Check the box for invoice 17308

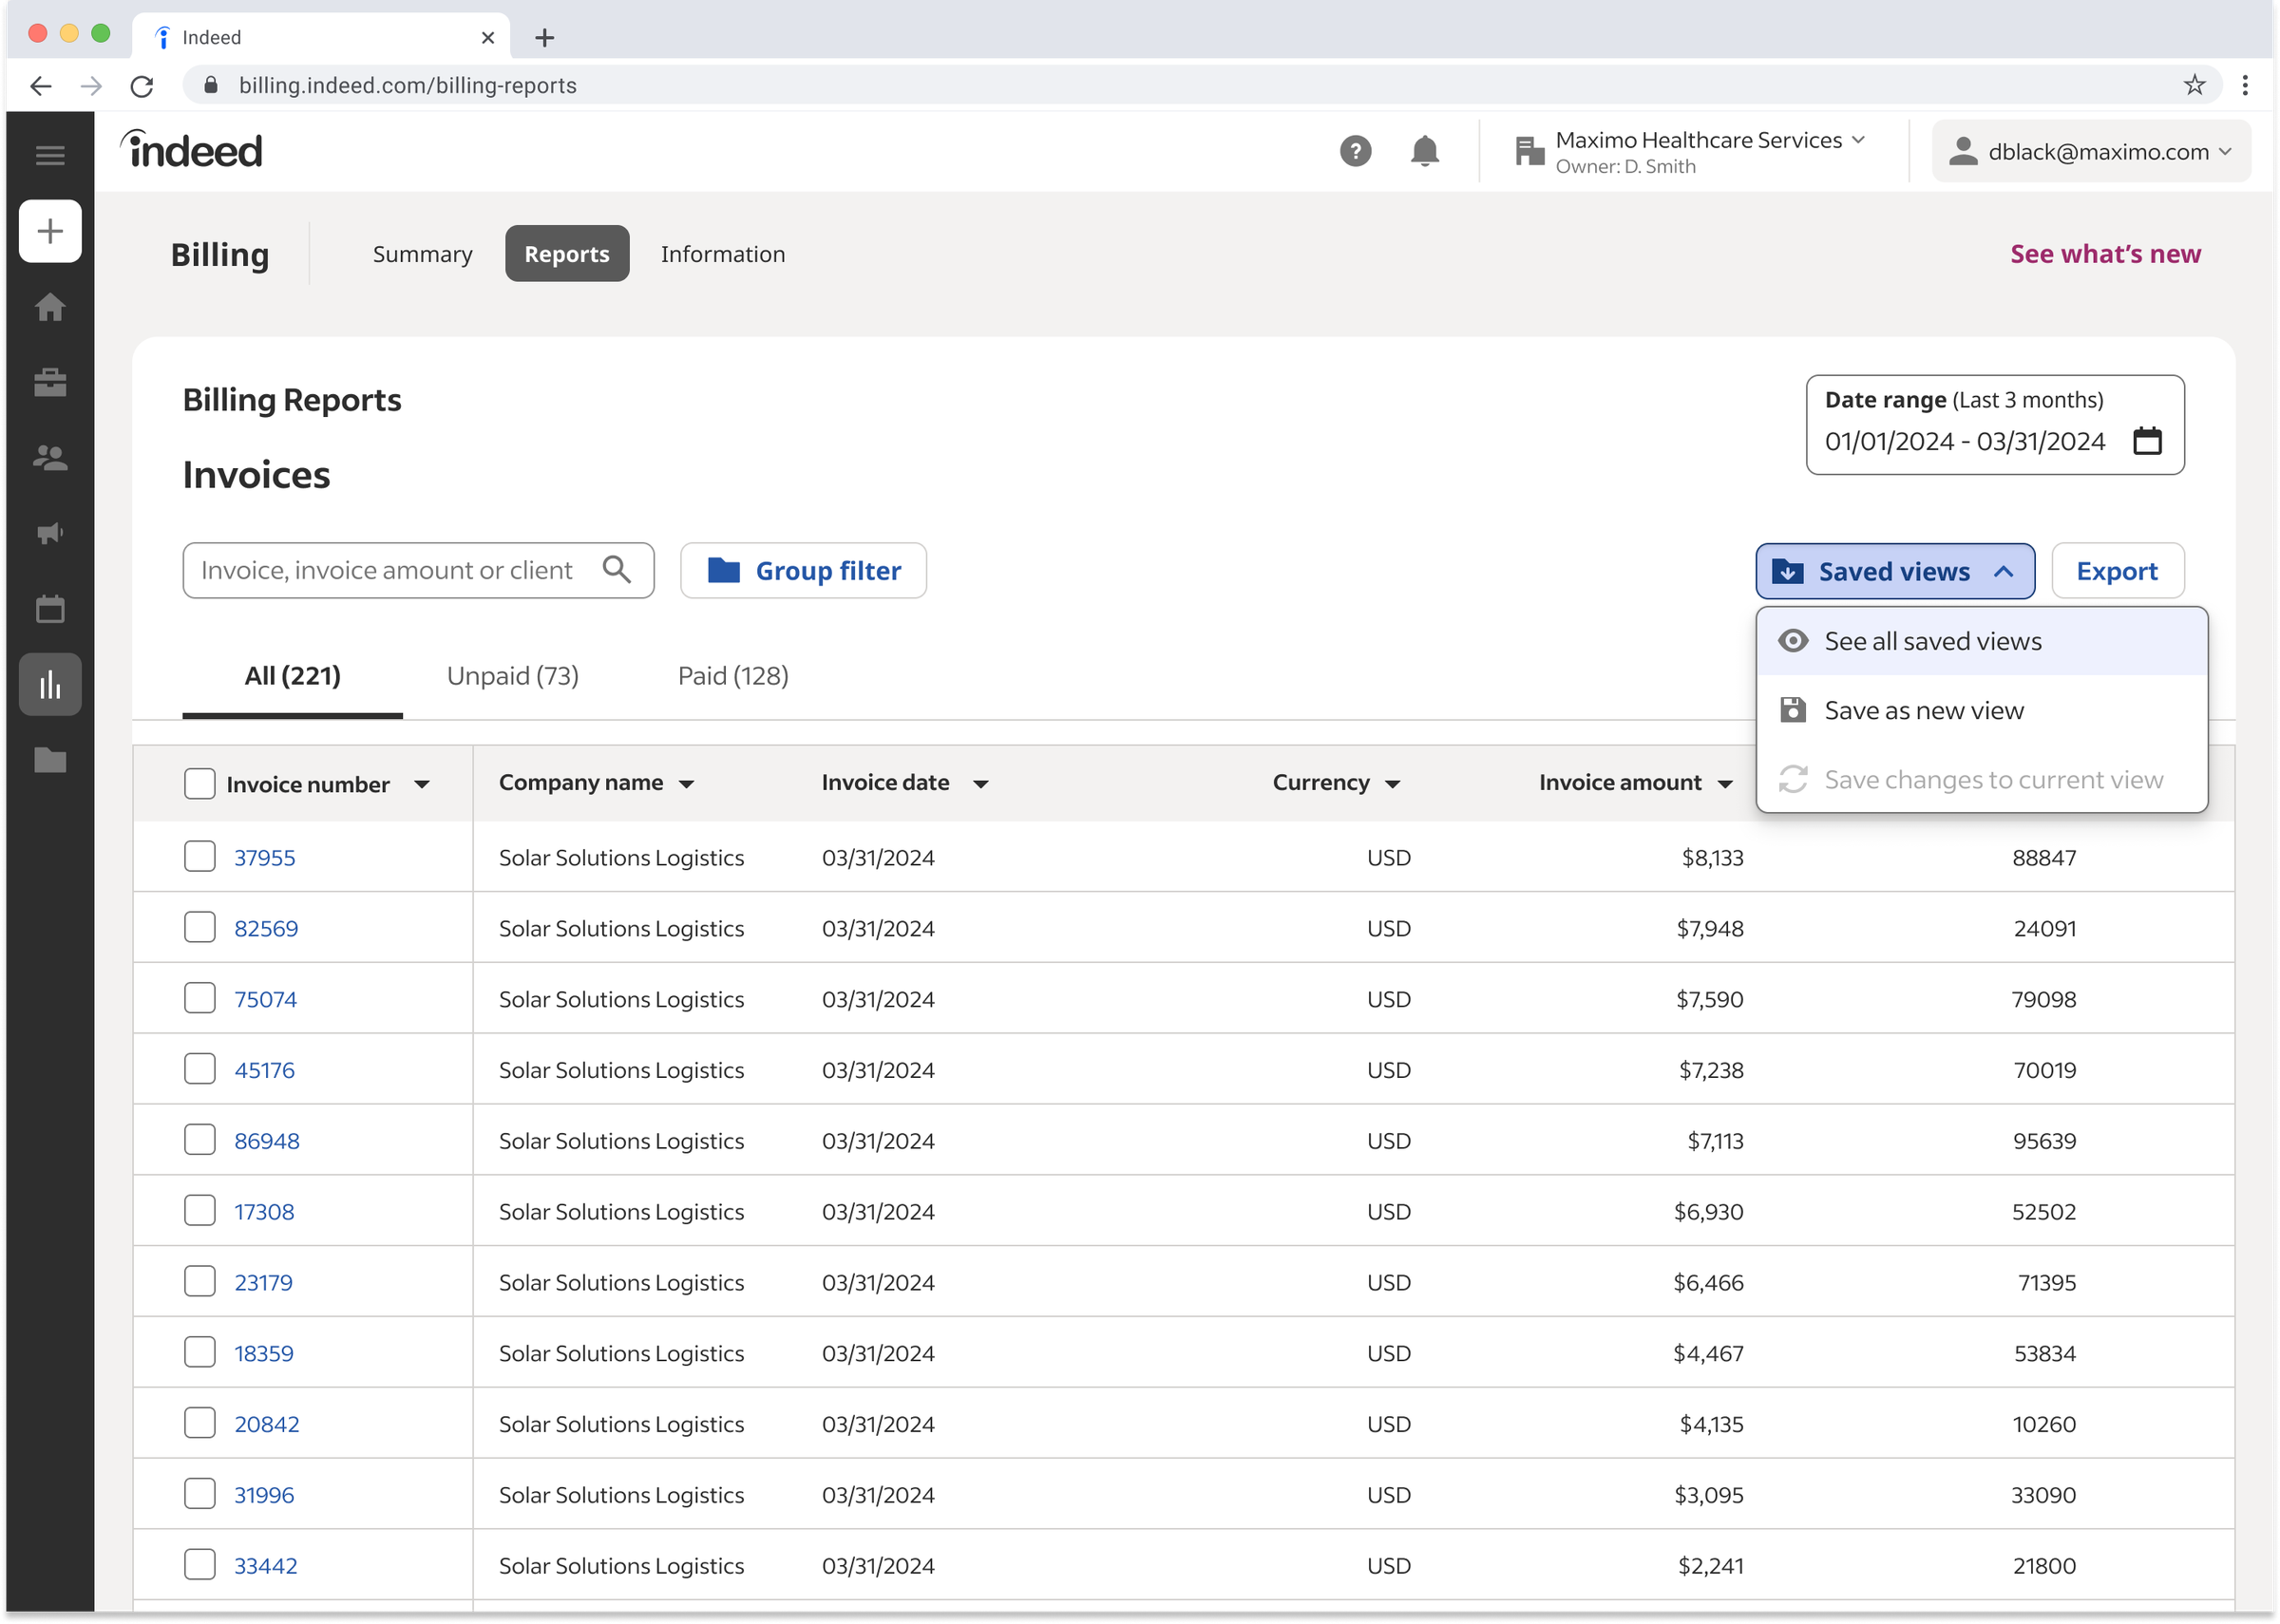pos(200,1211)
